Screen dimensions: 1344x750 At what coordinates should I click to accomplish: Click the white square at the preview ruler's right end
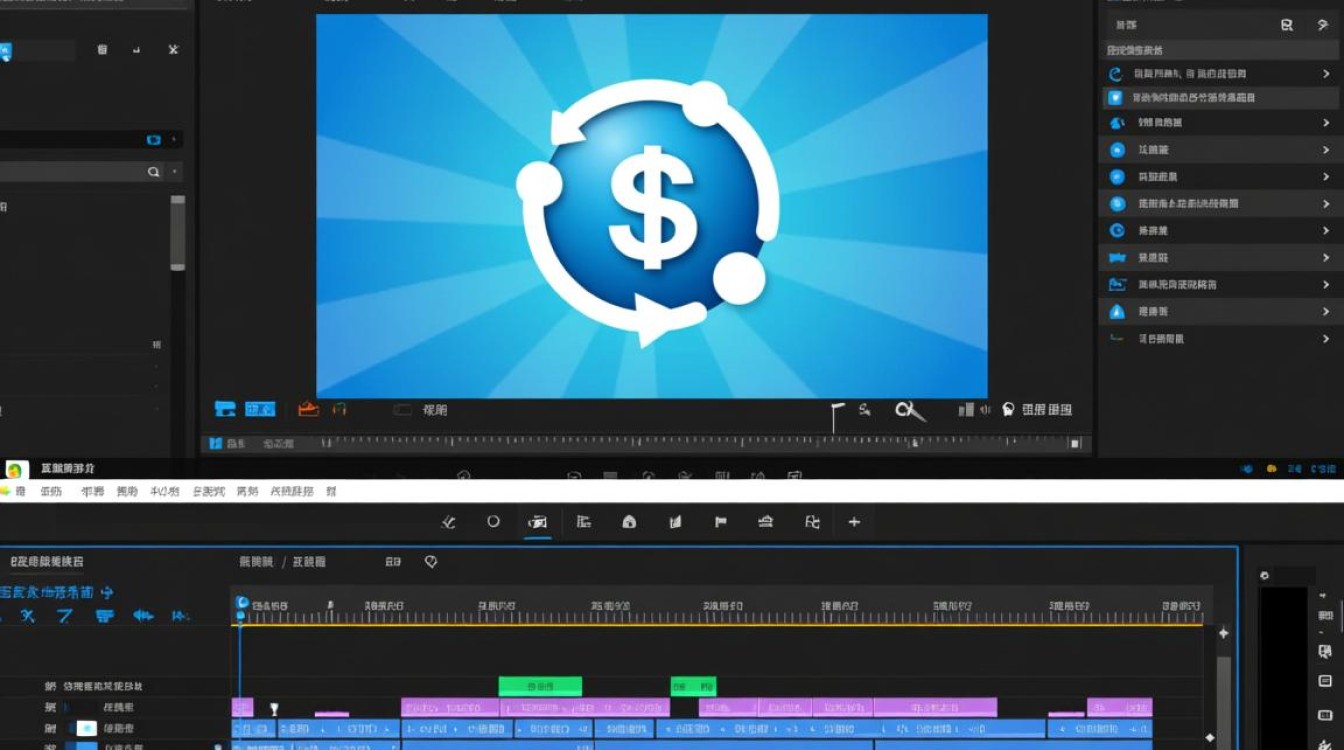coord(1075,443)
